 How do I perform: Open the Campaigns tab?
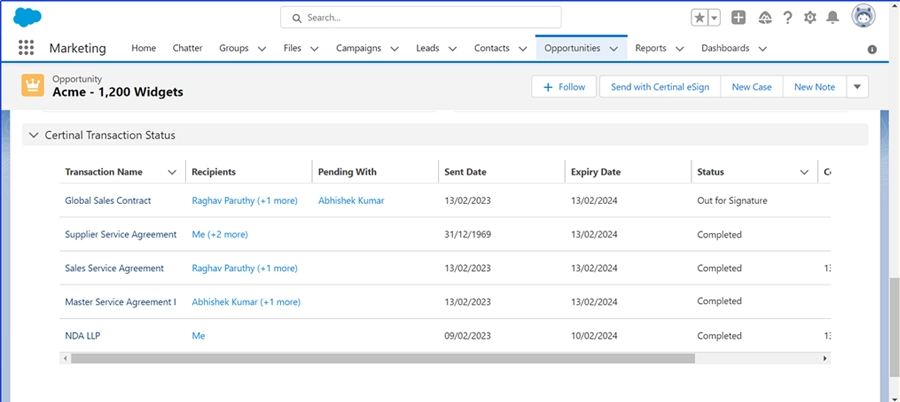359,48
